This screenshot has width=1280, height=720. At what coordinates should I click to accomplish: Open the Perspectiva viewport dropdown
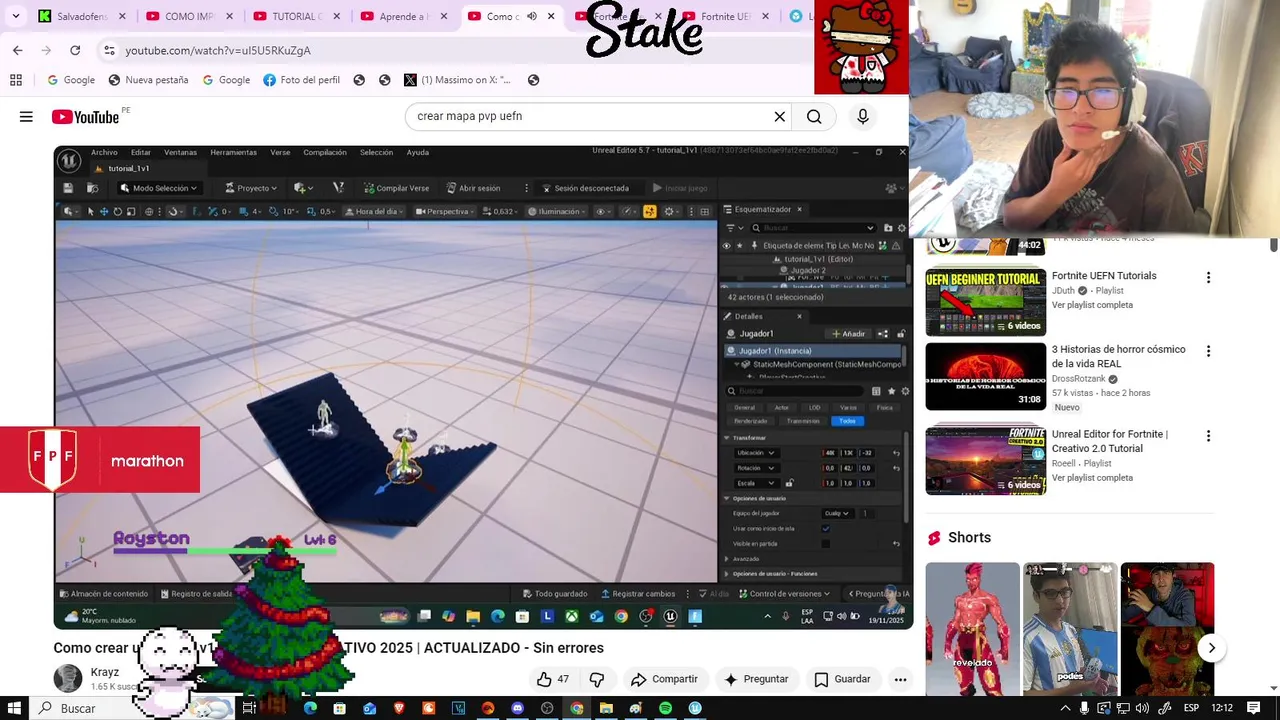447,211
